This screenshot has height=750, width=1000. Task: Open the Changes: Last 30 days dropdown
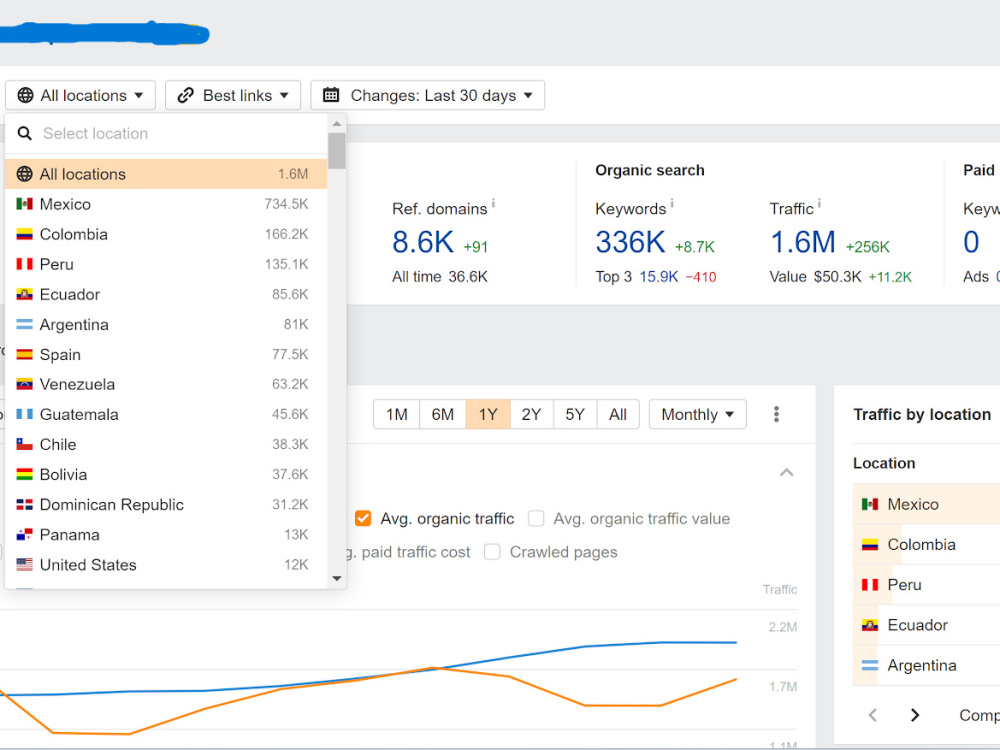(427, 95)
